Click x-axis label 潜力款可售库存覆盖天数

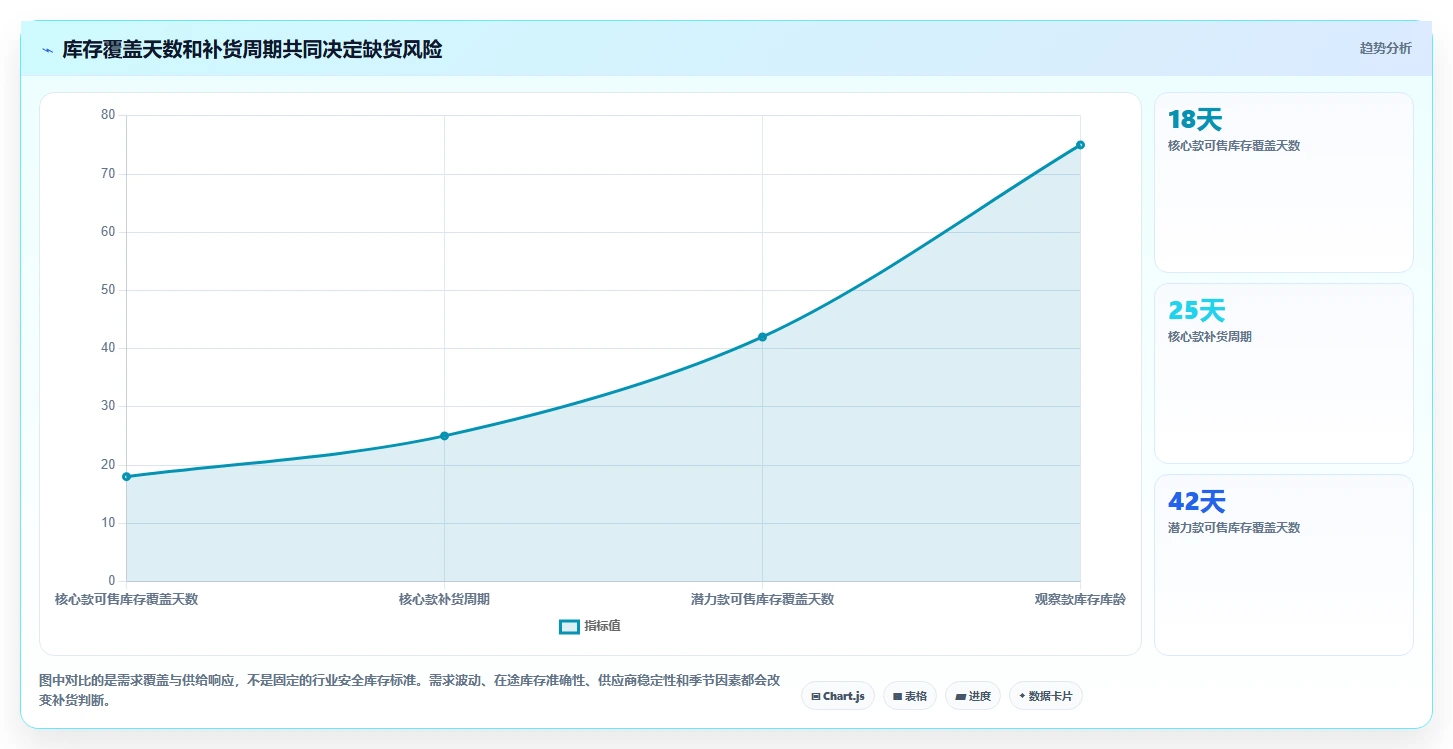[762, 599]
